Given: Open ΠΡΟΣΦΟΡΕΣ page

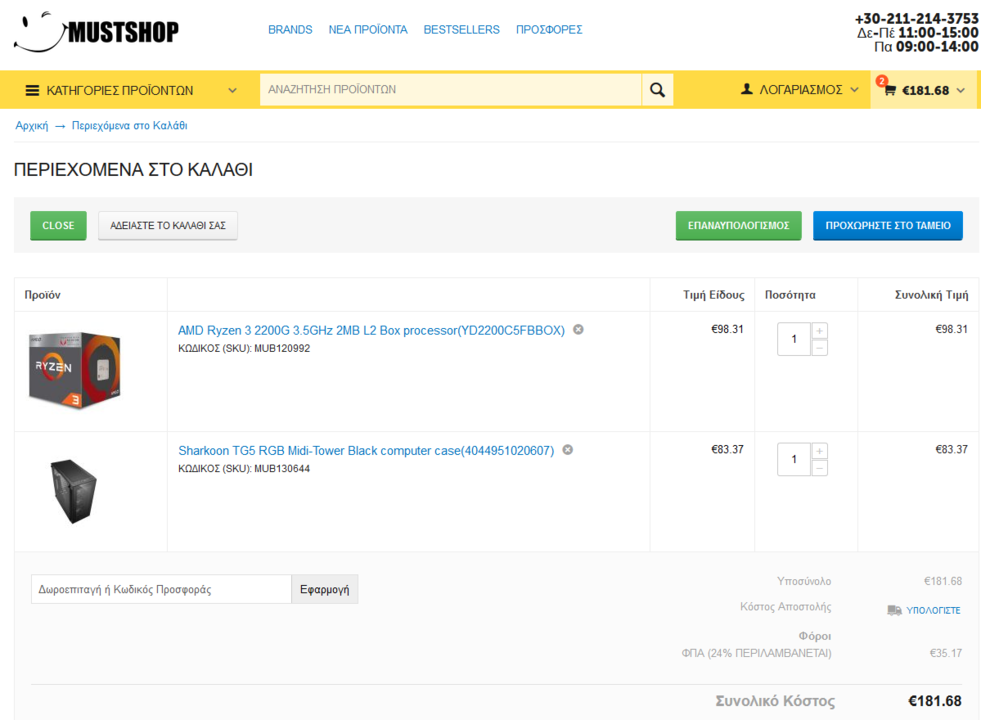Looking at the screenshot, I should (x=549, y=29).
